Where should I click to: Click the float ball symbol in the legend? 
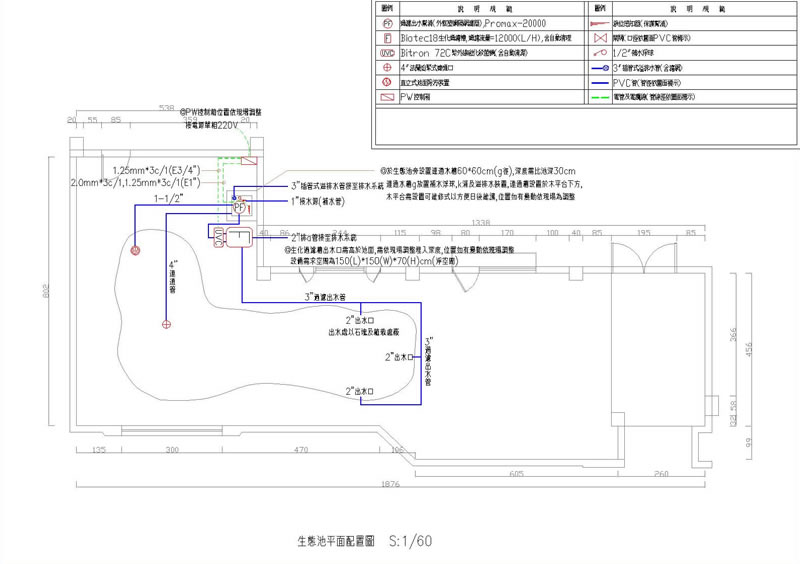[x=601, y=53]
